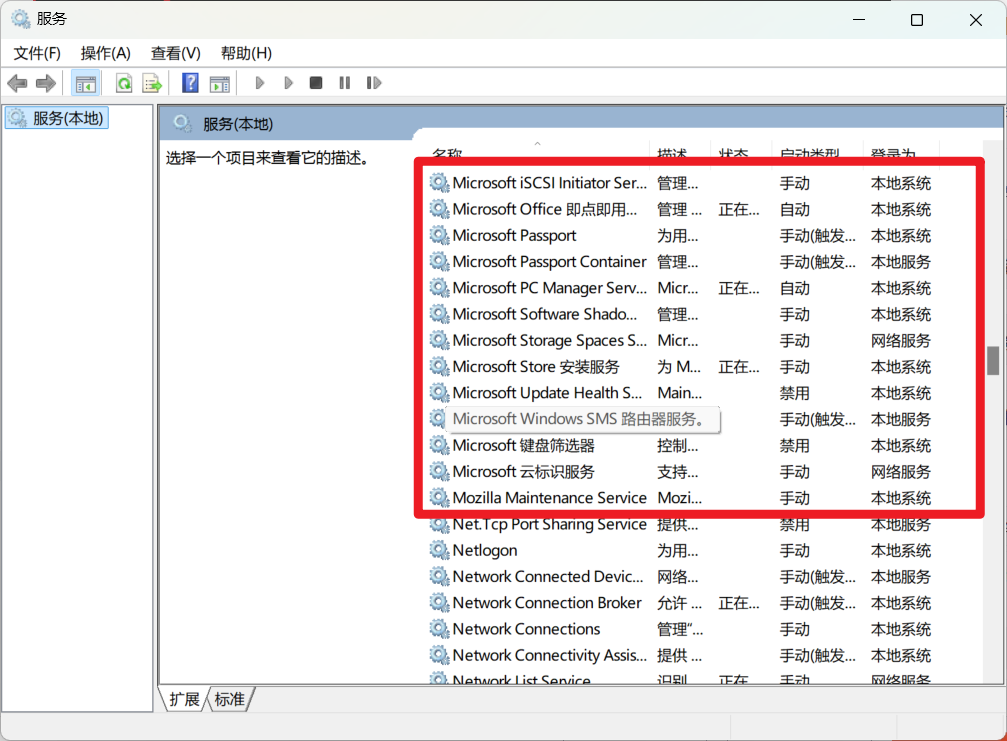1007x741 pixels.
Task: Click 正在... status of Microsoft PC Manager
Action: click(x=739, y=288)
